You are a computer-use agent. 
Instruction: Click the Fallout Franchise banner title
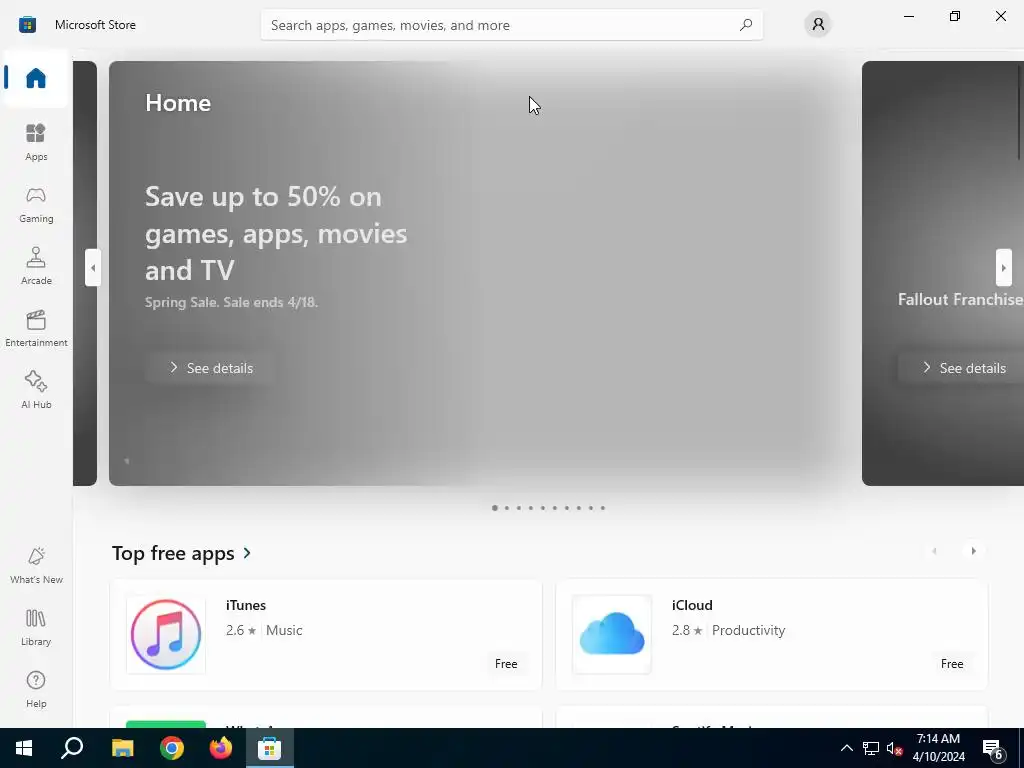(x=960, y=299)
